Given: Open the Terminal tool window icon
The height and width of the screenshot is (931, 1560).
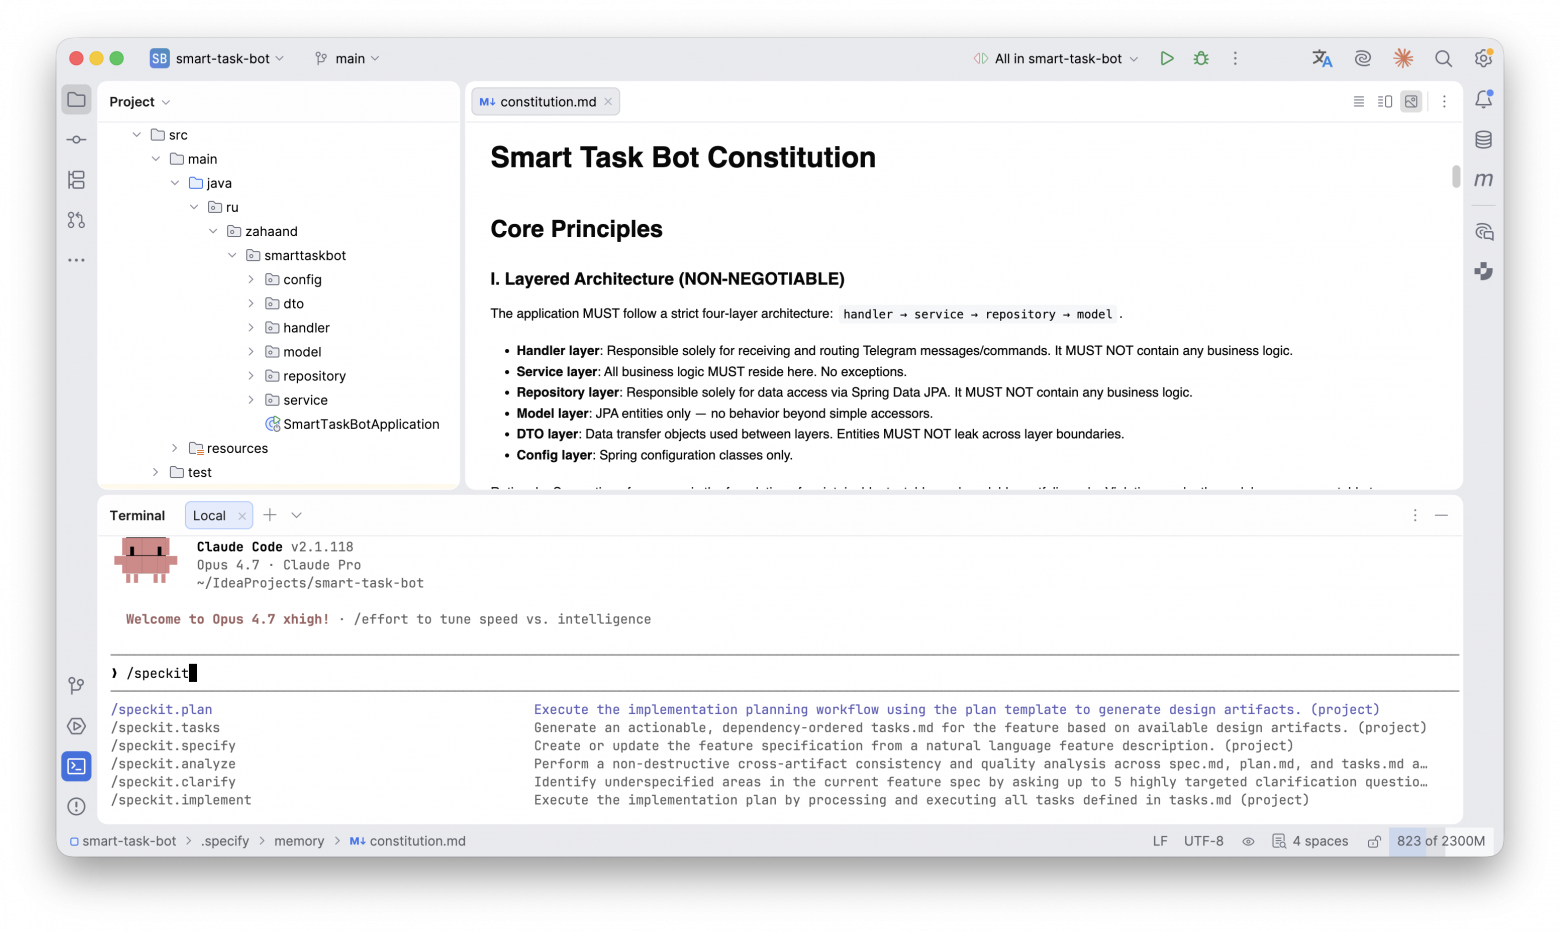Looking at the screenshot, I should 76,766.
